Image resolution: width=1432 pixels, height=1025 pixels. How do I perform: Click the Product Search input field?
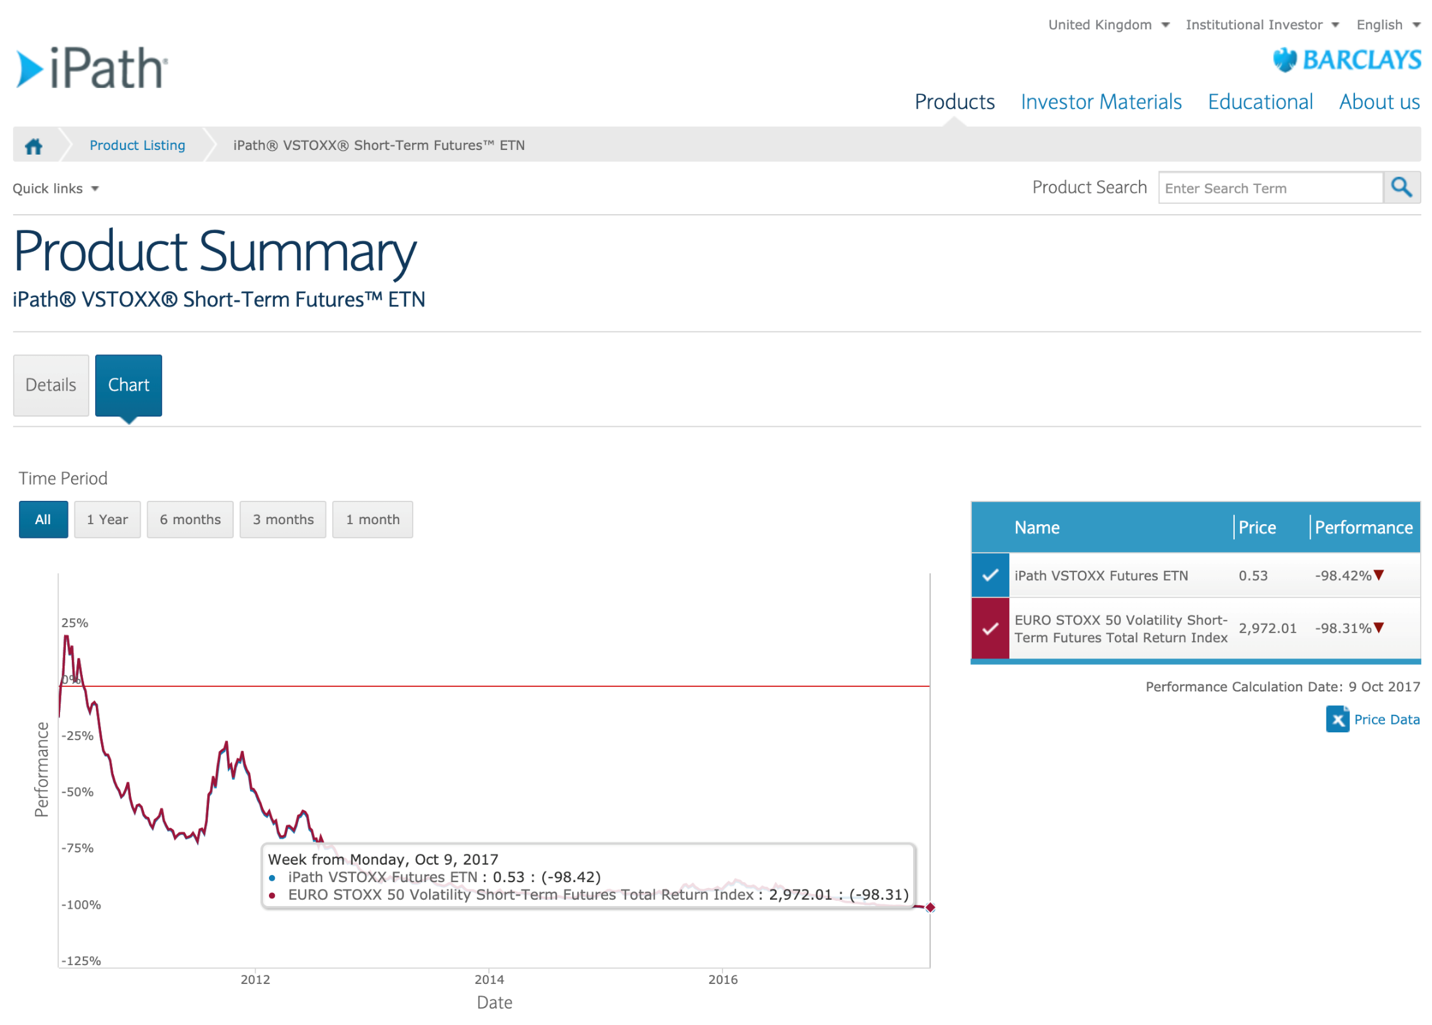tap(1270, 188)
